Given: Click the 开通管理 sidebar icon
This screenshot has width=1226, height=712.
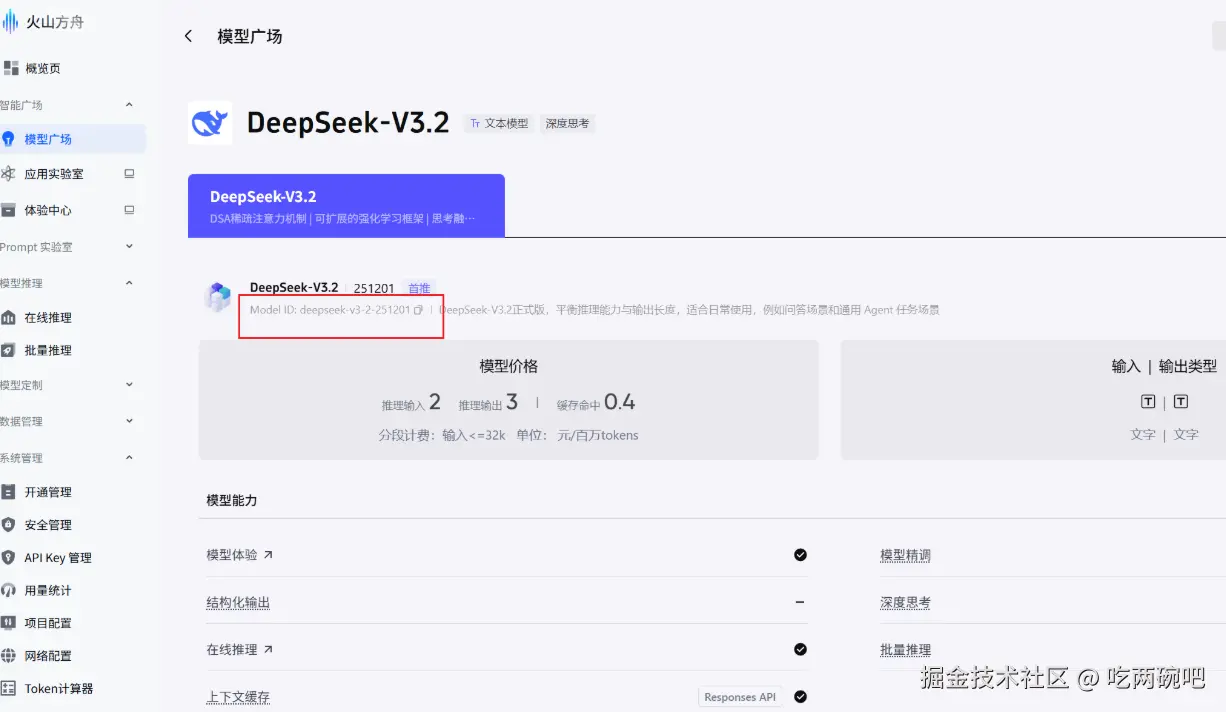Looking at the screenshot, I should tap(9, 492).
